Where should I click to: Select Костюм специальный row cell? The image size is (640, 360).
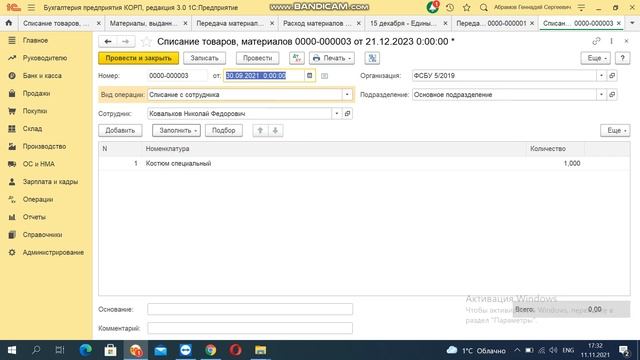coord(178,163)
